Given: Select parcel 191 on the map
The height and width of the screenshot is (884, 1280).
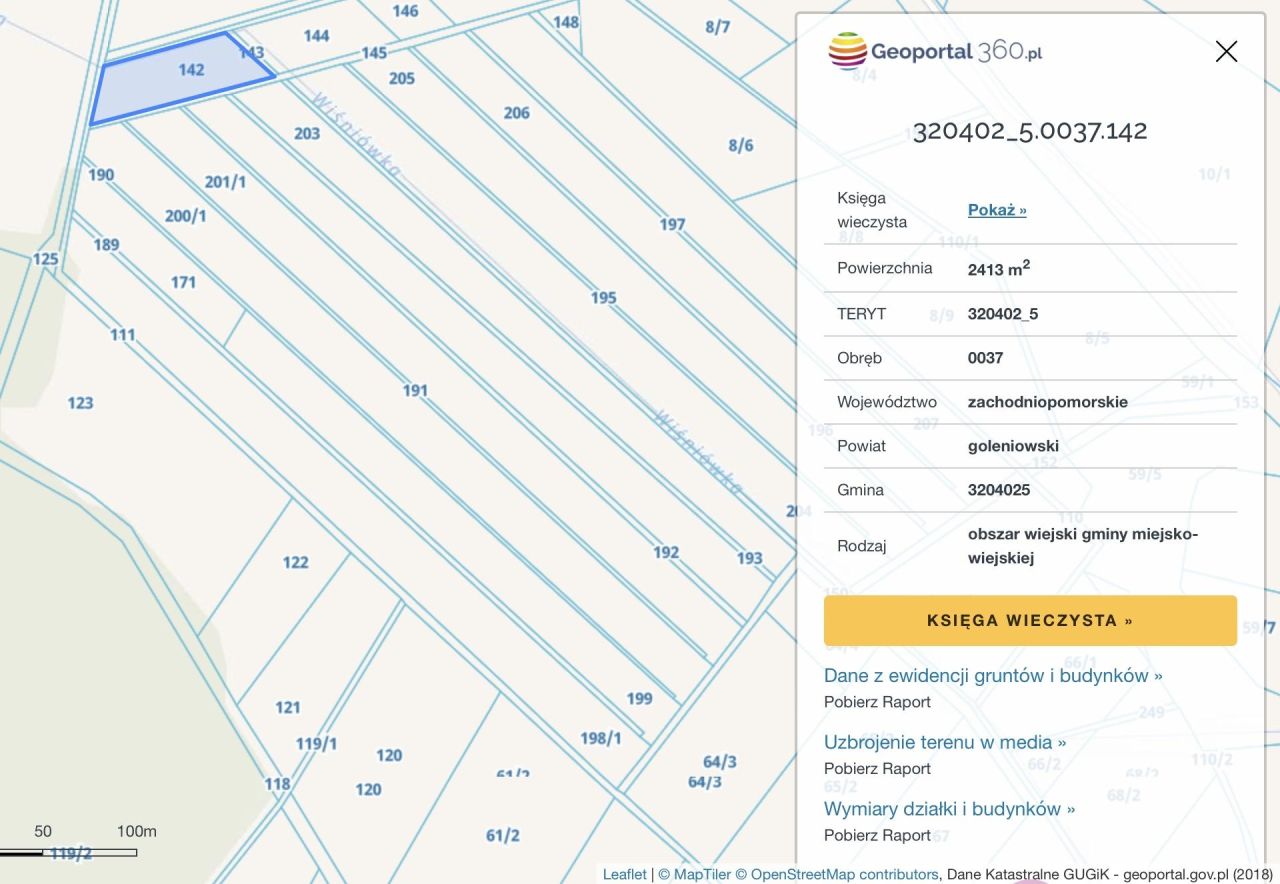Looking at the screenshot, I should click(x=415, y=391).
